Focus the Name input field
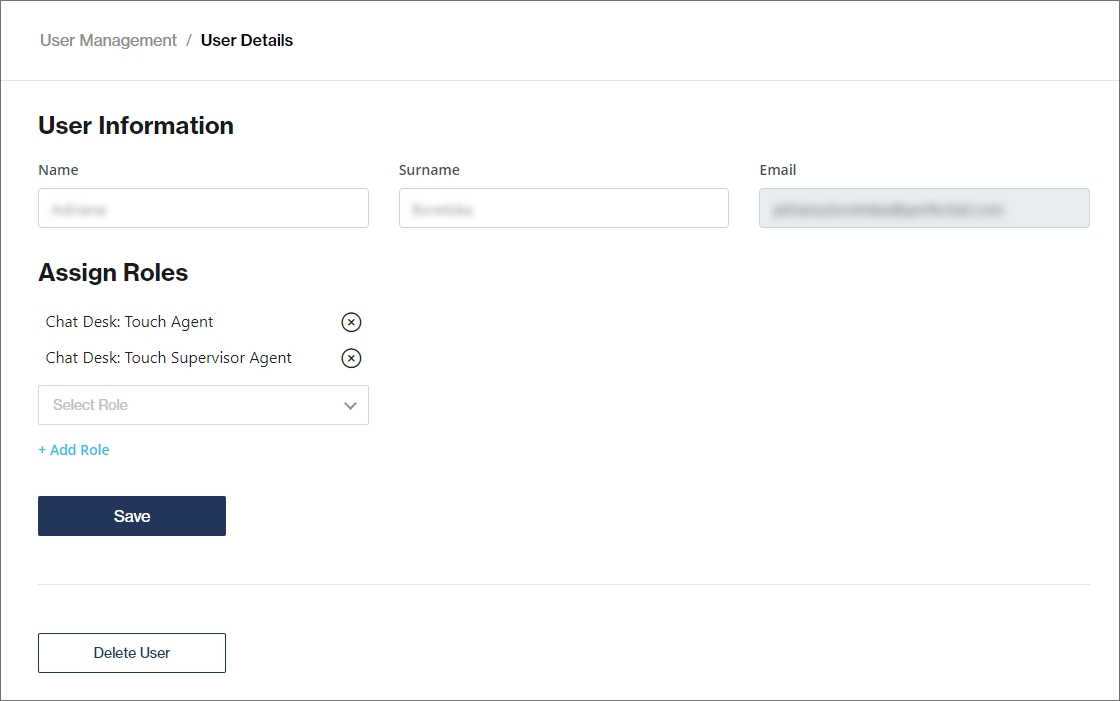The height and width of the screenshot is (701, 1120). click(x=203, y=208)
